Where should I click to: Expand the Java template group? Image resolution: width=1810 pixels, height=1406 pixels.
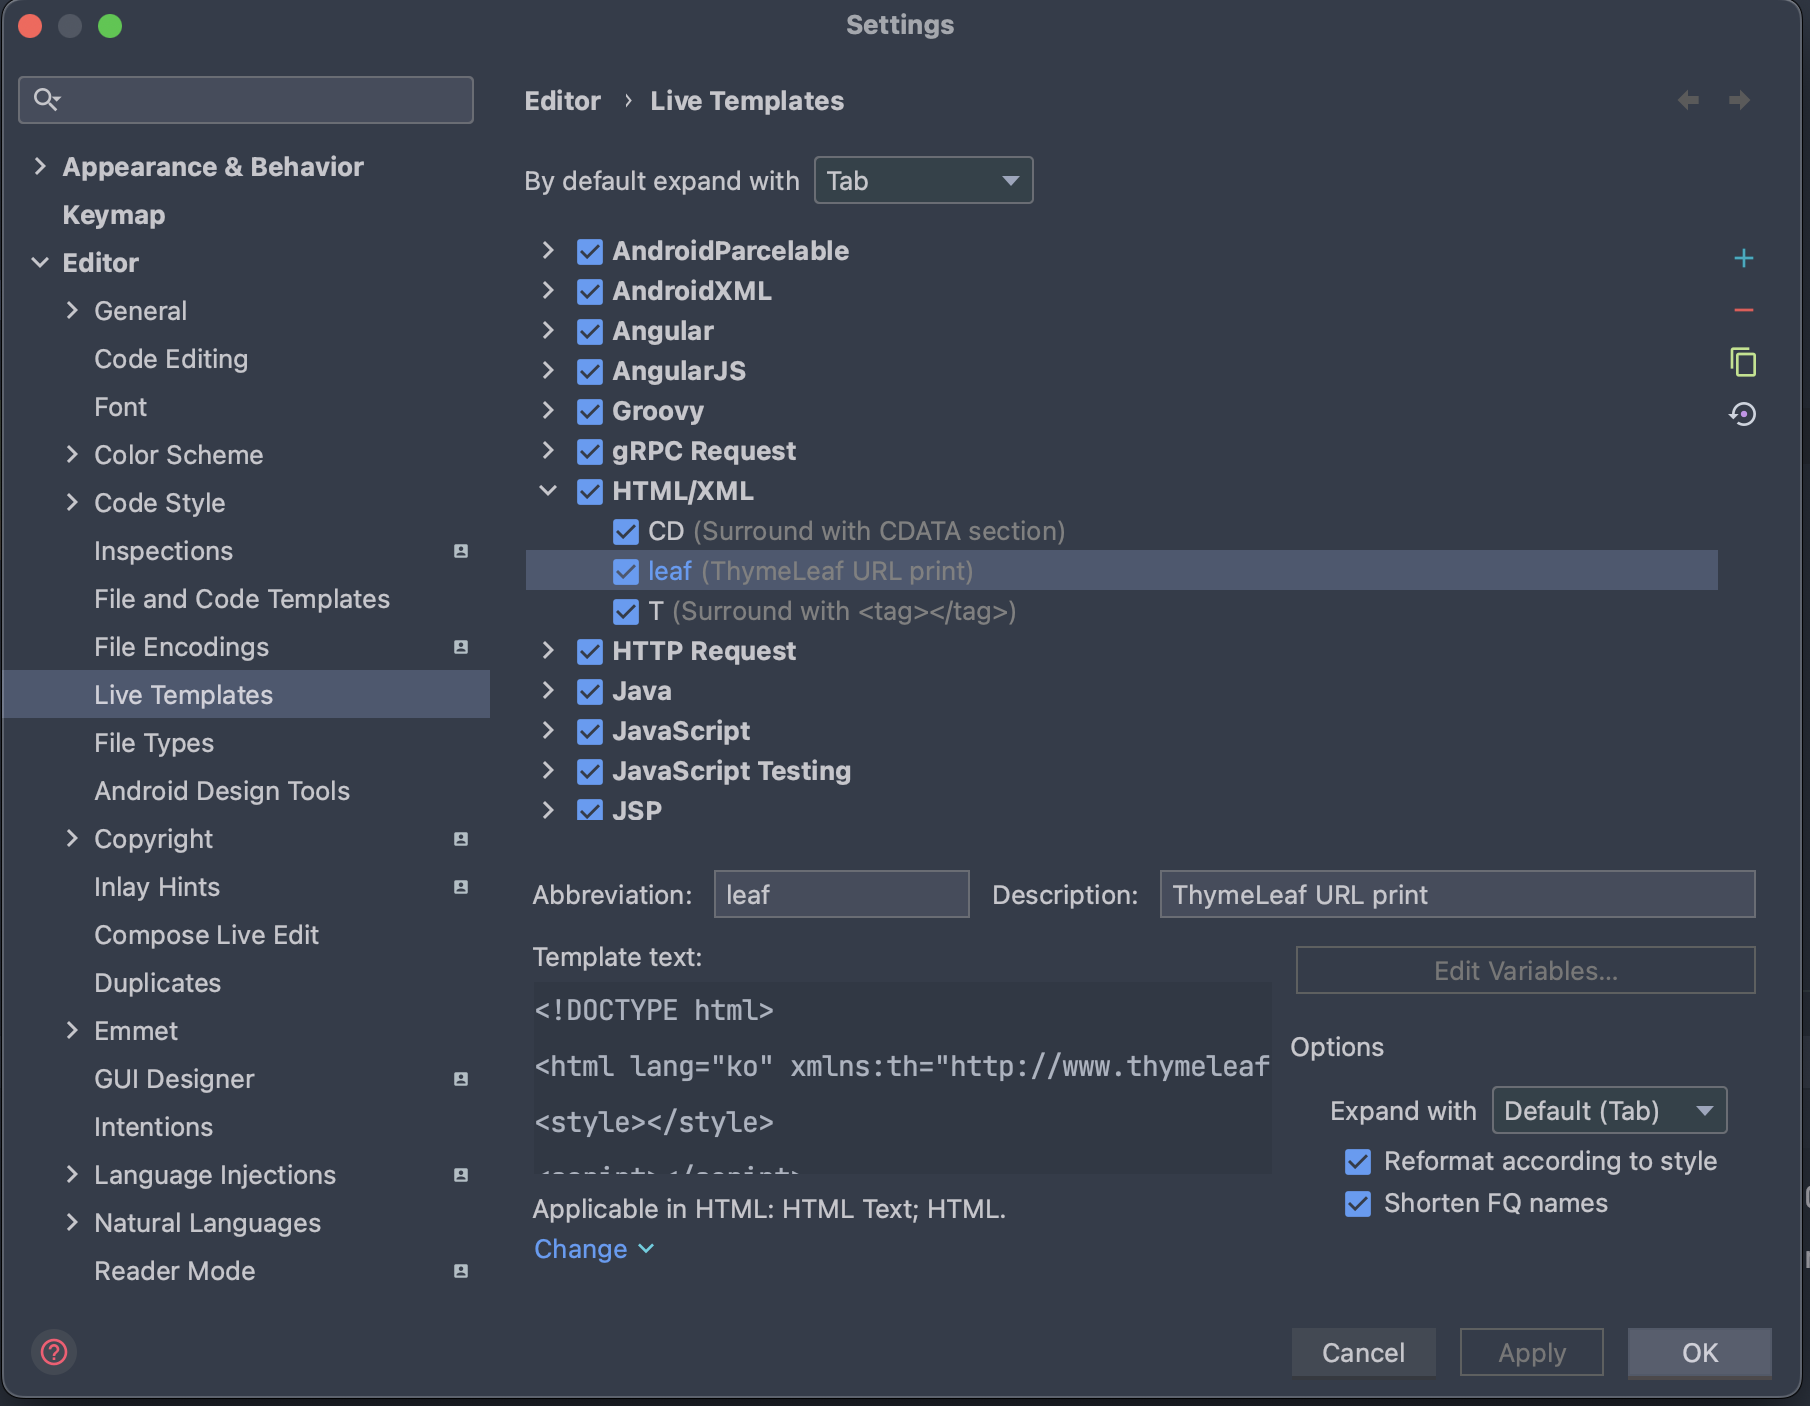point(548,690)
